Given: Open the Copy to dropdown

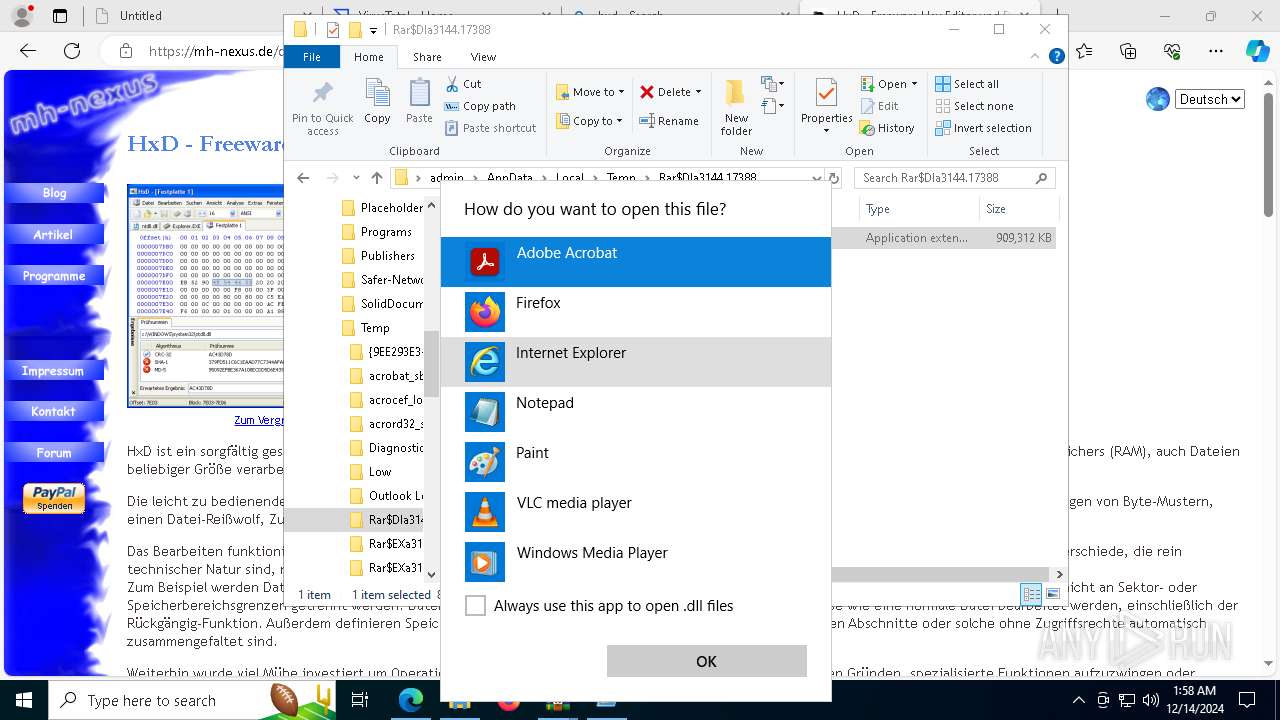Looking at the screenshot, I should [x=590, y=121].
